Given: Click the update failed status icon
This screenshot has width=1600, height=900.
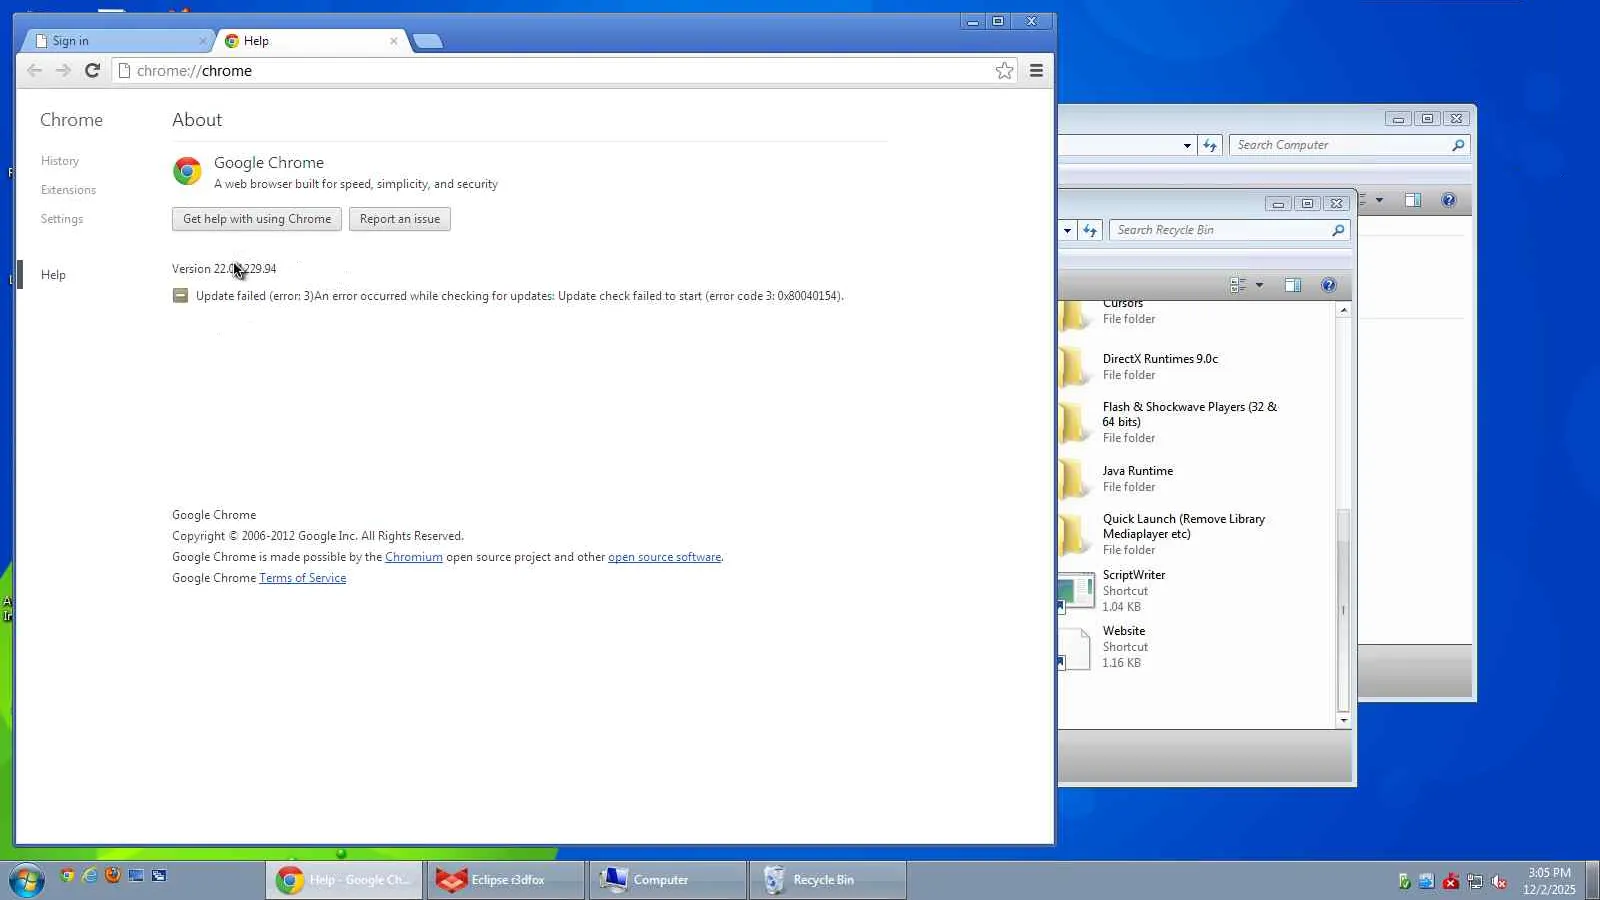Looking at the screenshot, I should click(180, 295).
